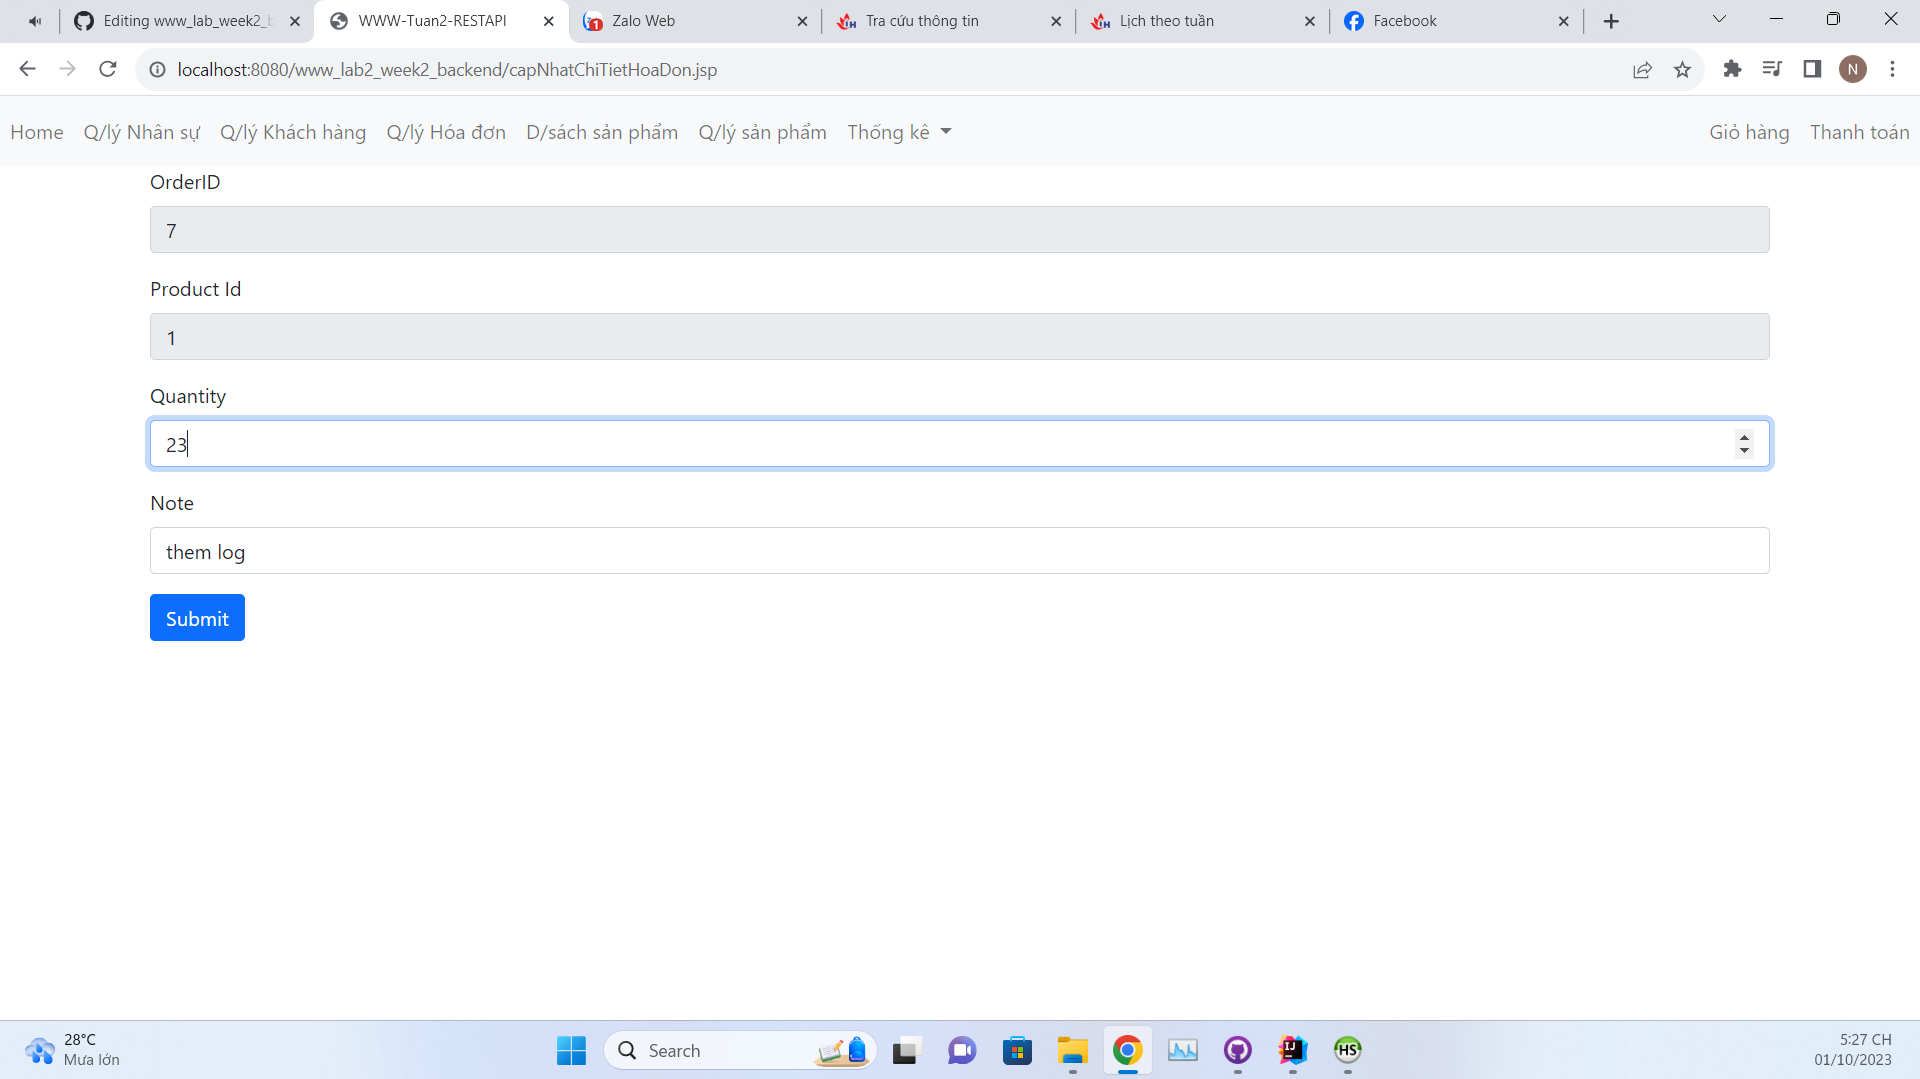Open the side panel icon
The width and height of the screenshot is (1920, 1079).
pyautogui.click(x=1813, y=69)
